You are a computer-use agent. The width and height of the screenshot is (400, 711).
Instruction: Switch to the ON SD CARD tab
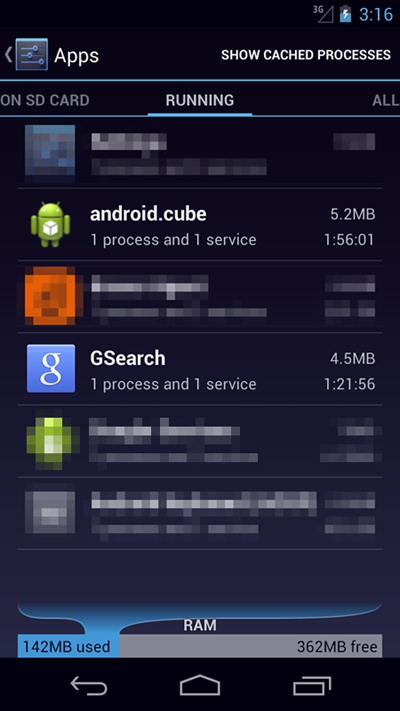coord(44,100)
